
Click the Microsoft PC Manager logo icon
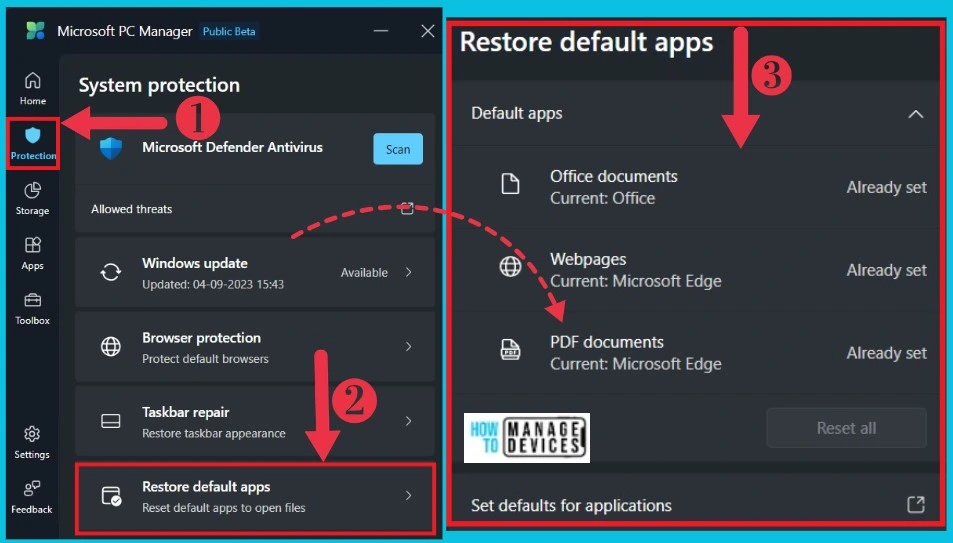click(35, 30)
